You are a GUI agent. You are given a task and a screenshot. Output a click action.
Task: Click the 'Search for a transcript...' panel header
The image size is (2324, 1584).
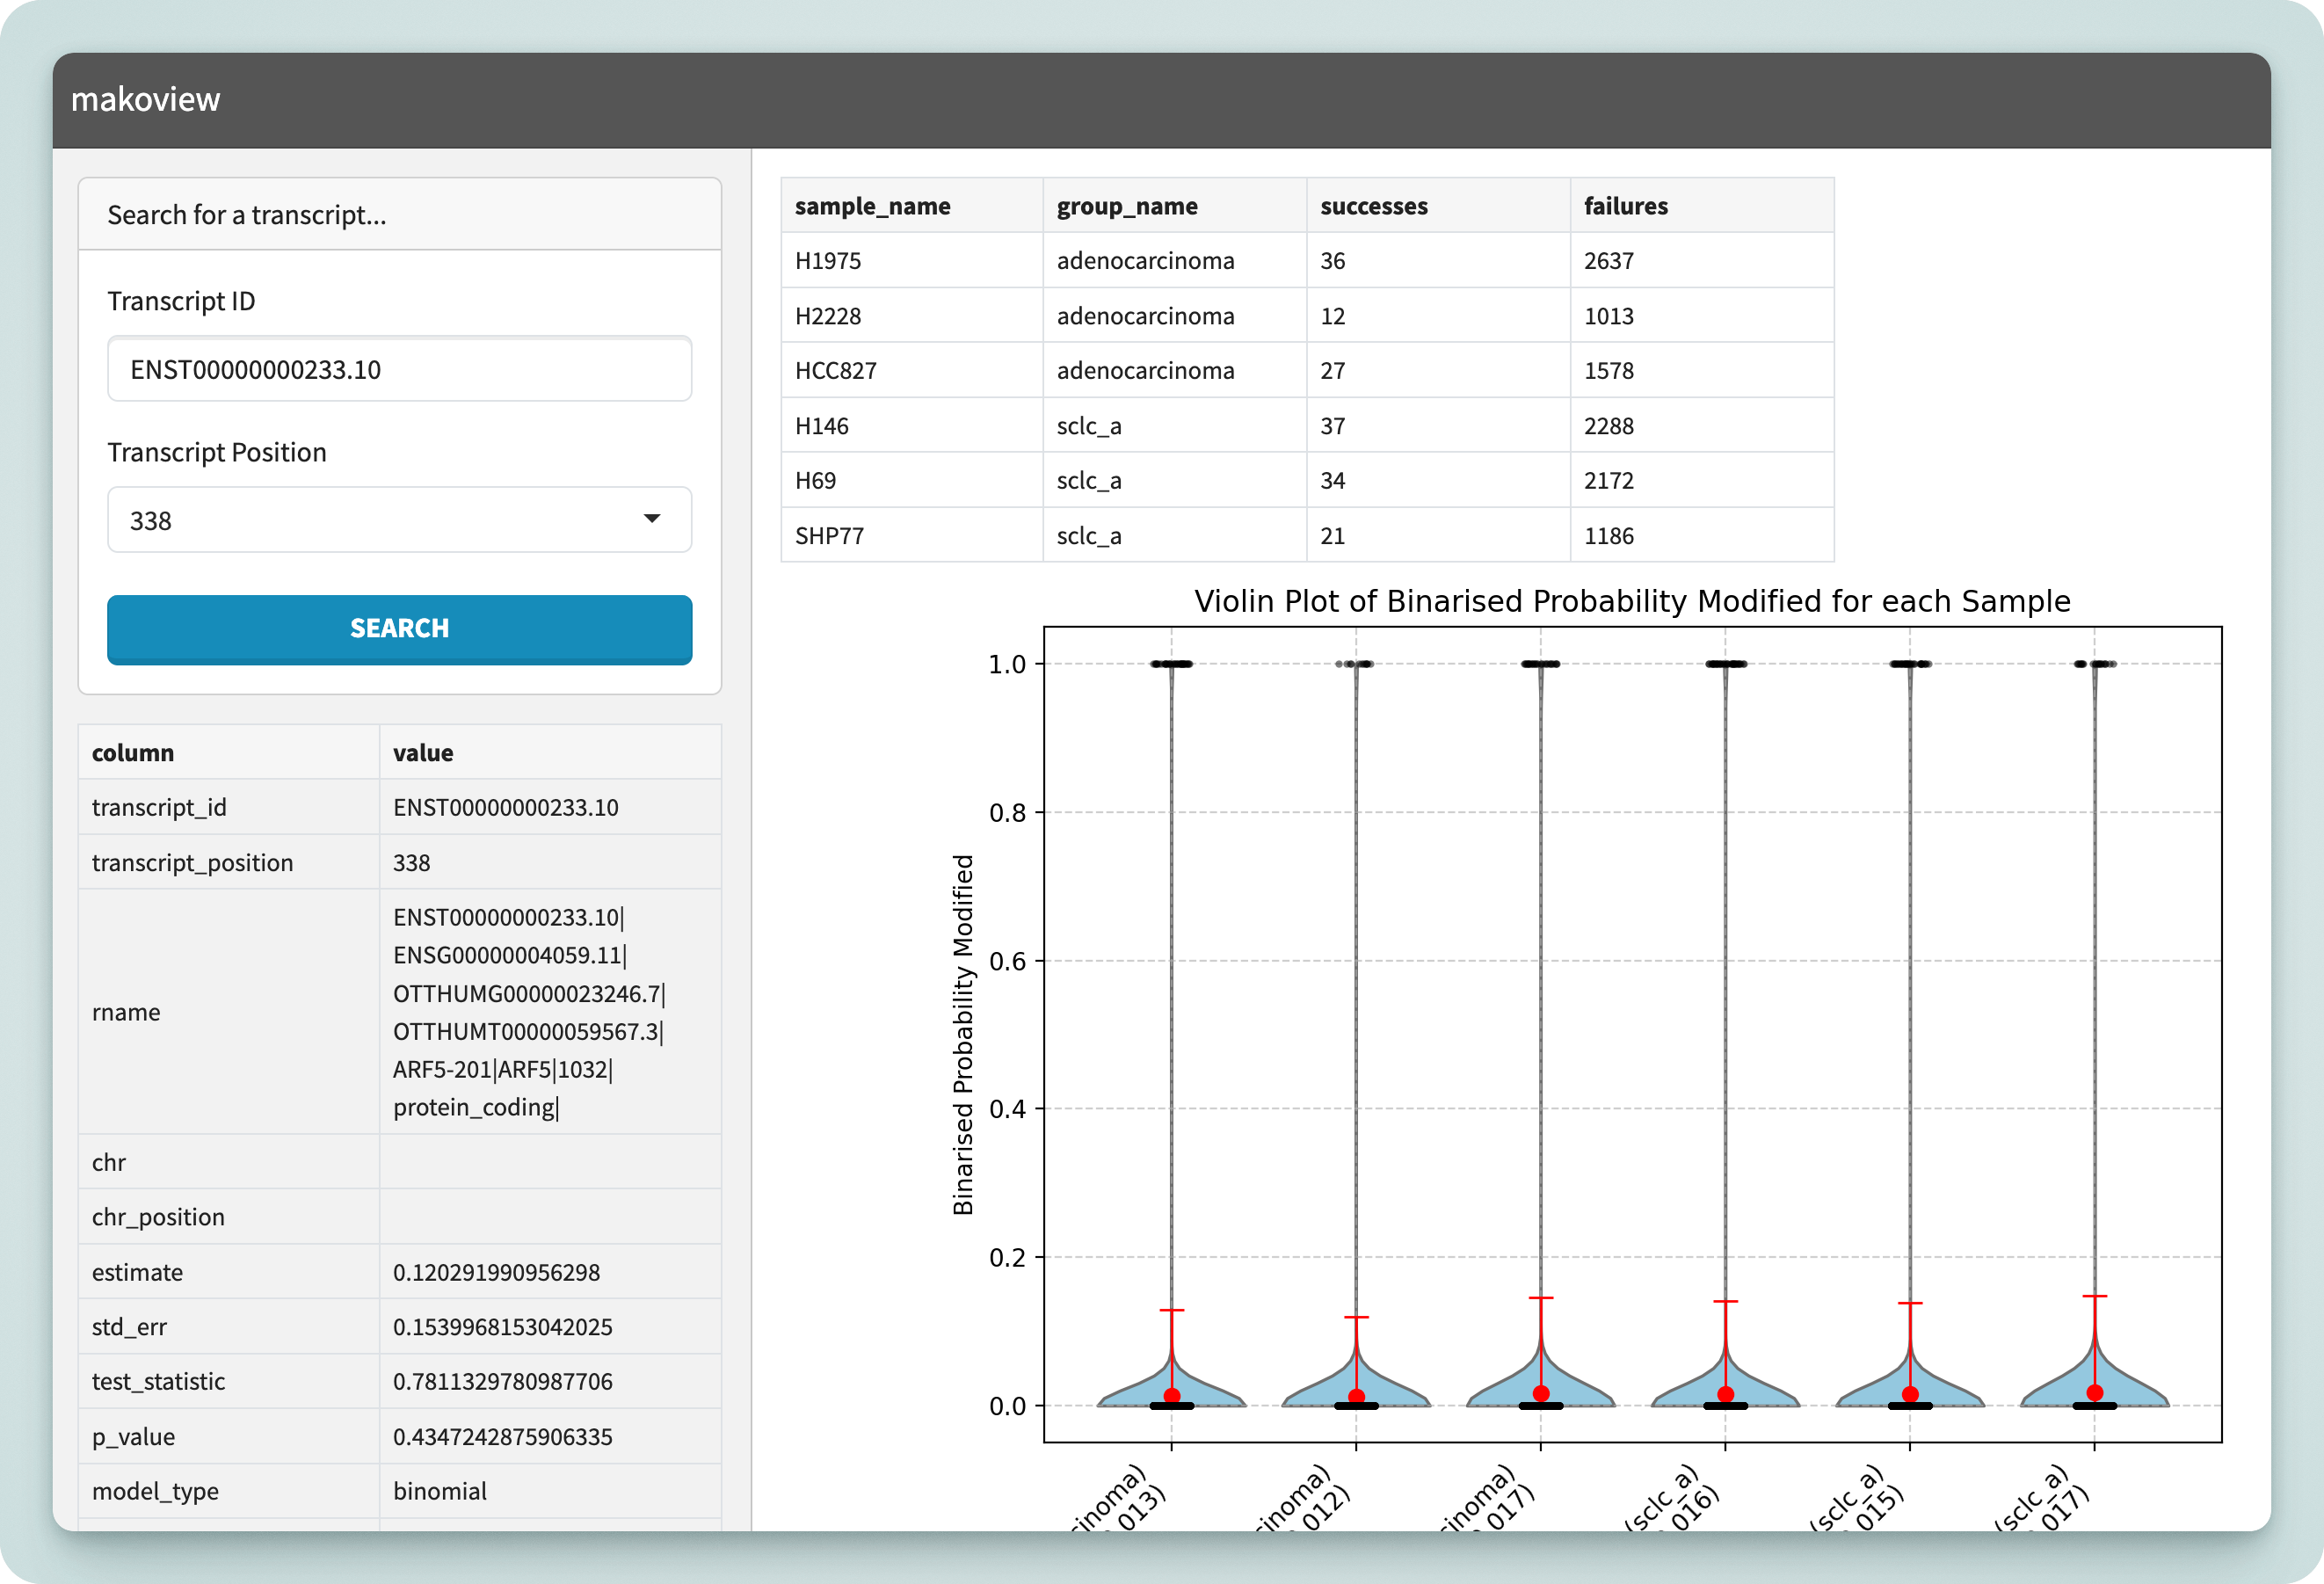pos(399,215)
